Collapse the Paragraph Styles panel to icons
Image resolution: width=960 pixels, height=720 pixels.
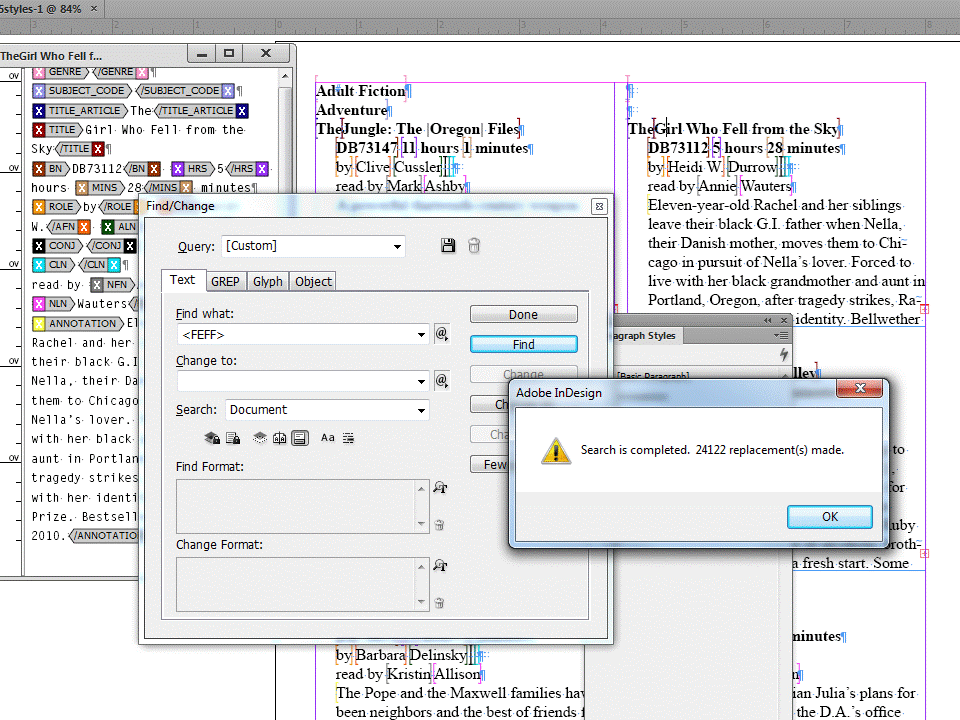coord(768,320)
